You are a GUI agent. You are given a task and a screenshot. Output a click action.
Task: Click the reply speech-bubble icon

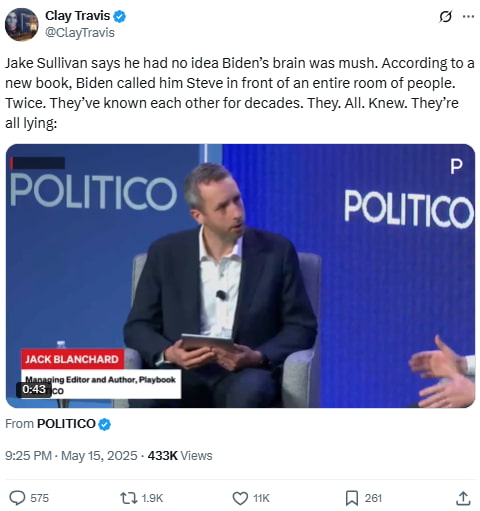(x=17, y=498)
